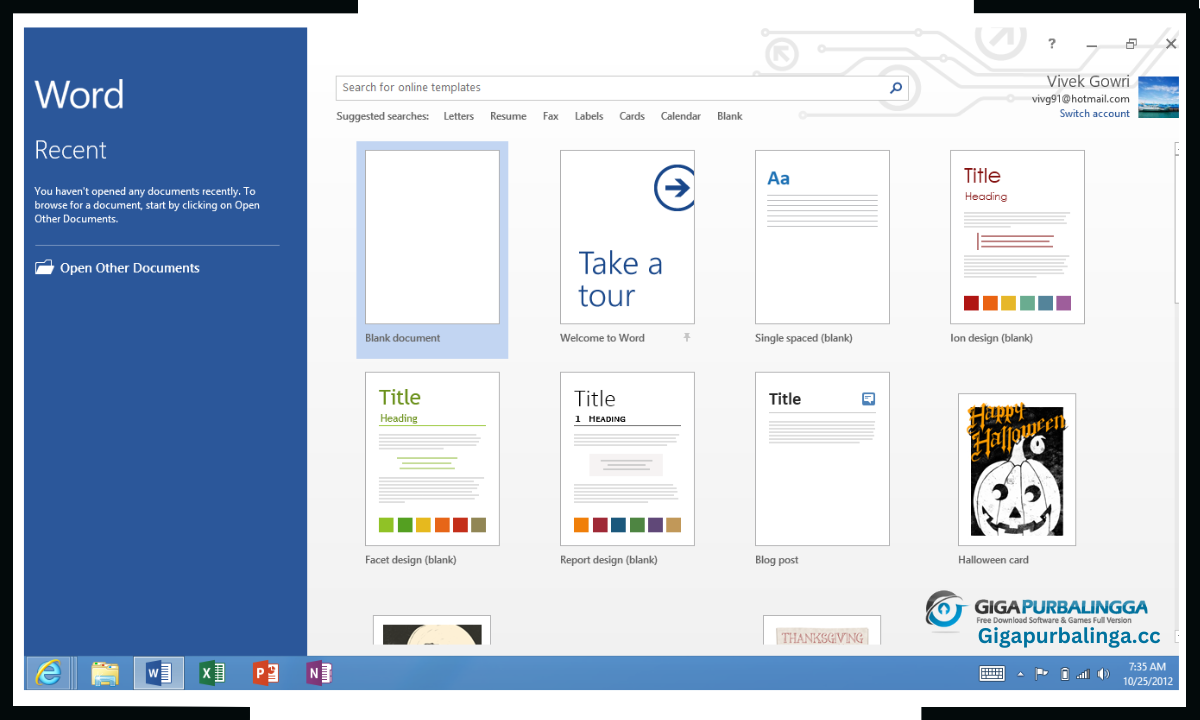
Task: Click Switch account link
Action: [x=1095, y=113]
